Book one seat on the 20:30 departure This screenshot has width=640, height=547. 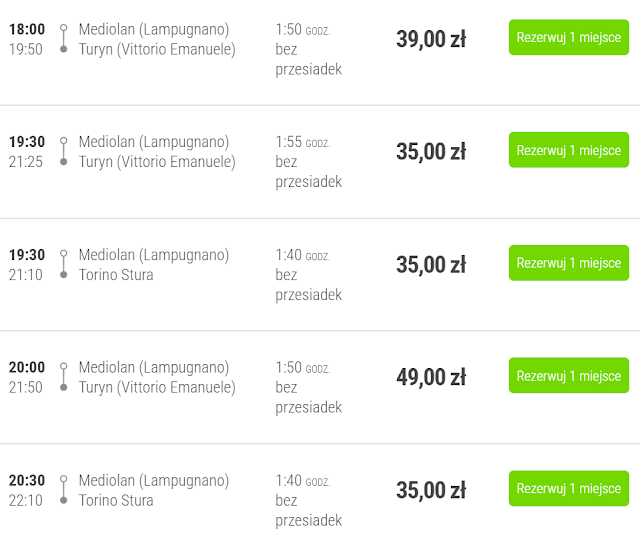click(x=568, y=489)
